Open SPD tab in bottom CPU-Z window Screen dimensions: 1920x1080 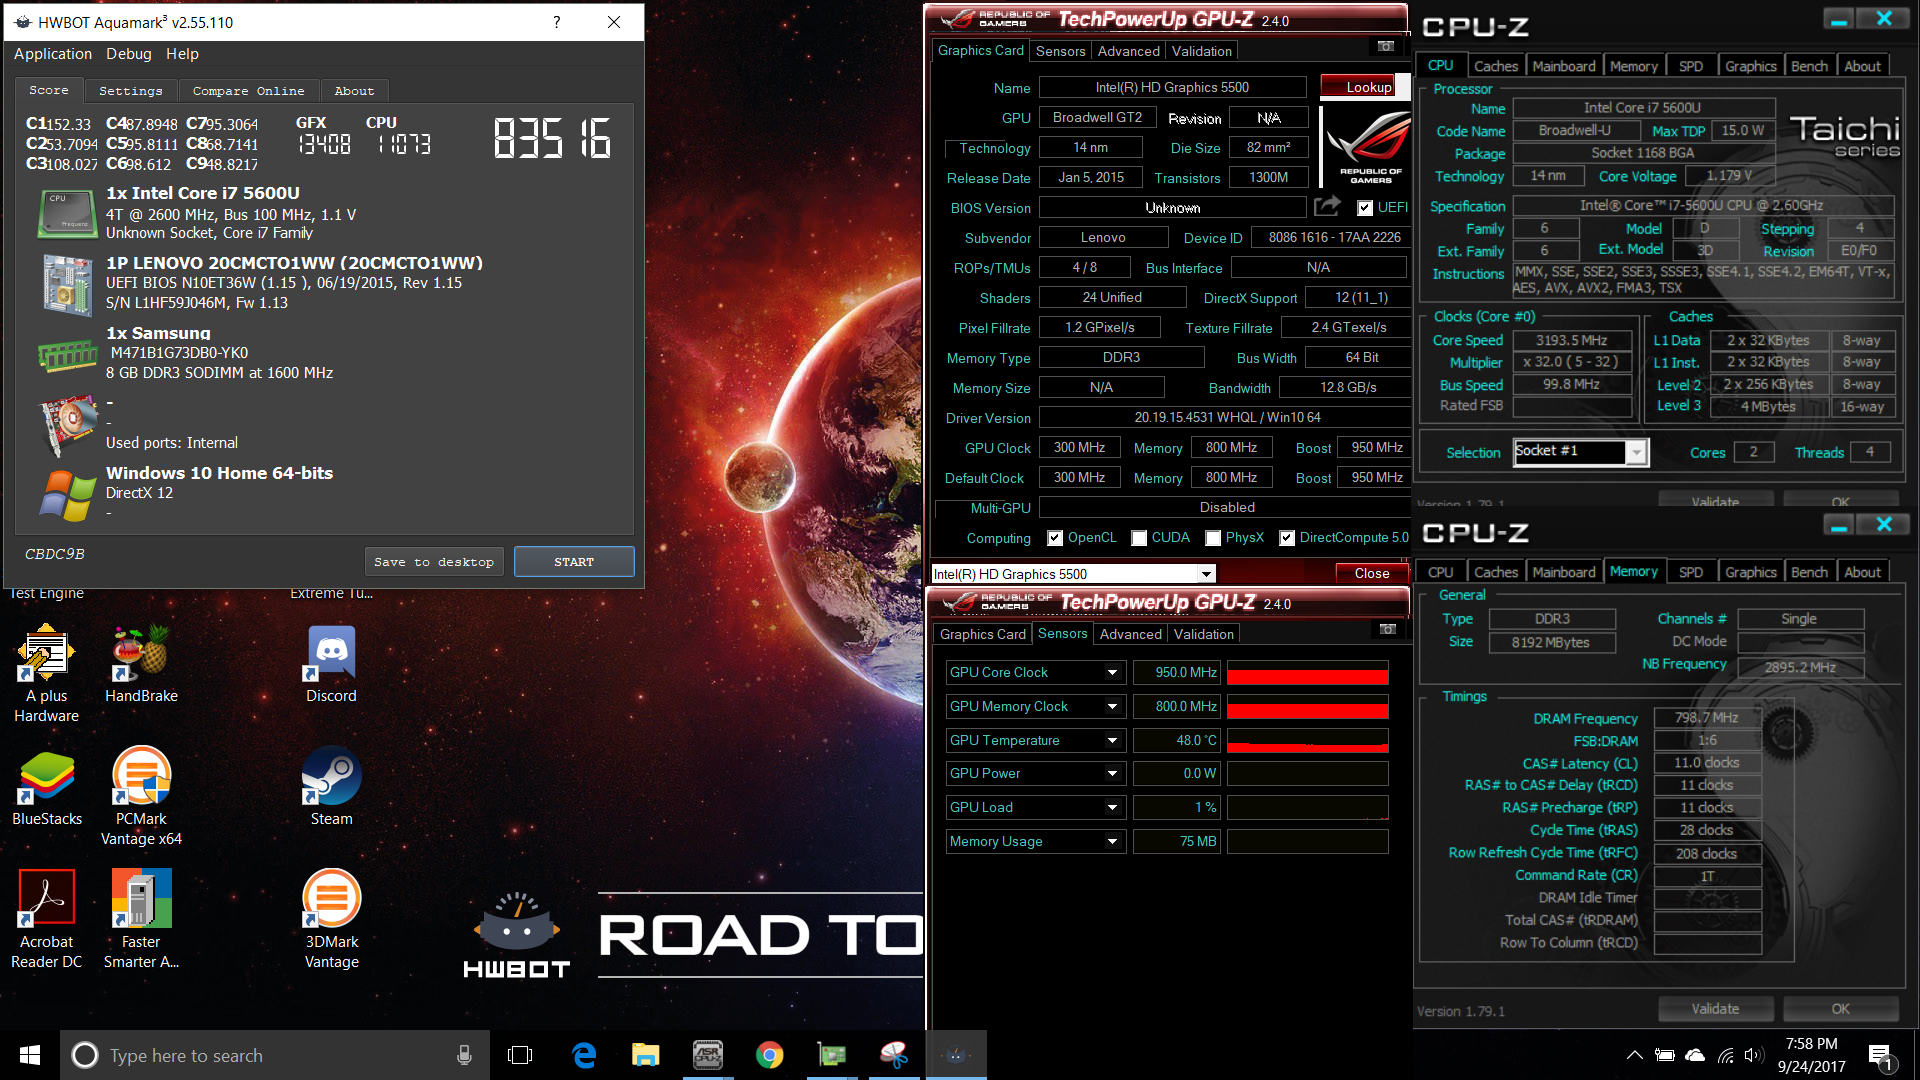tap(1691, 572)
